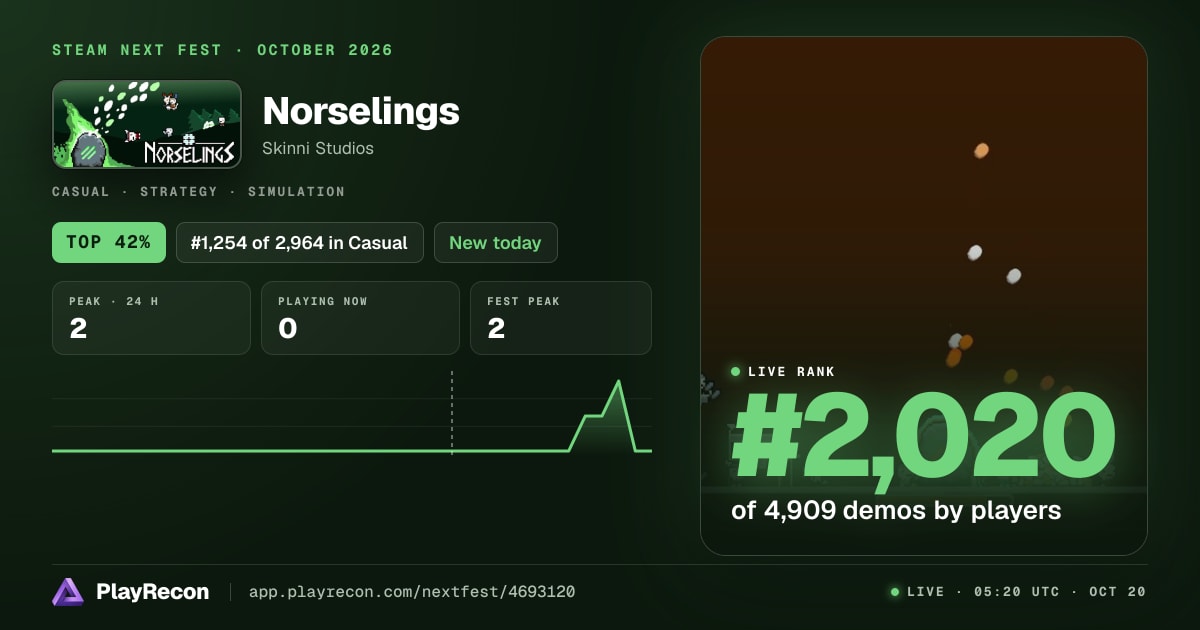The image size is (1200, 630).
Task: Select the #1,254 of 2,964 in Casual chip
Action: pyautogui.click(x=300, y=242)
